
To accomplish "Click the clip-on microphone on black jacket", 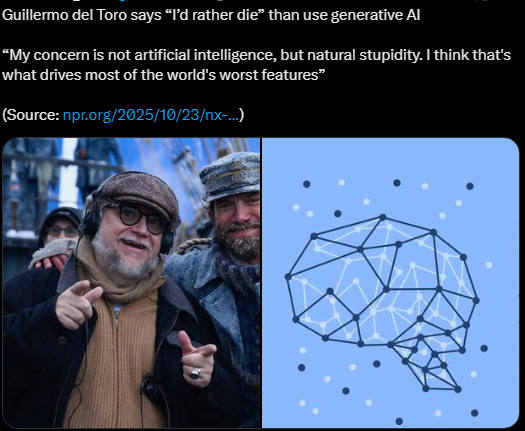I will click(149, 387).
